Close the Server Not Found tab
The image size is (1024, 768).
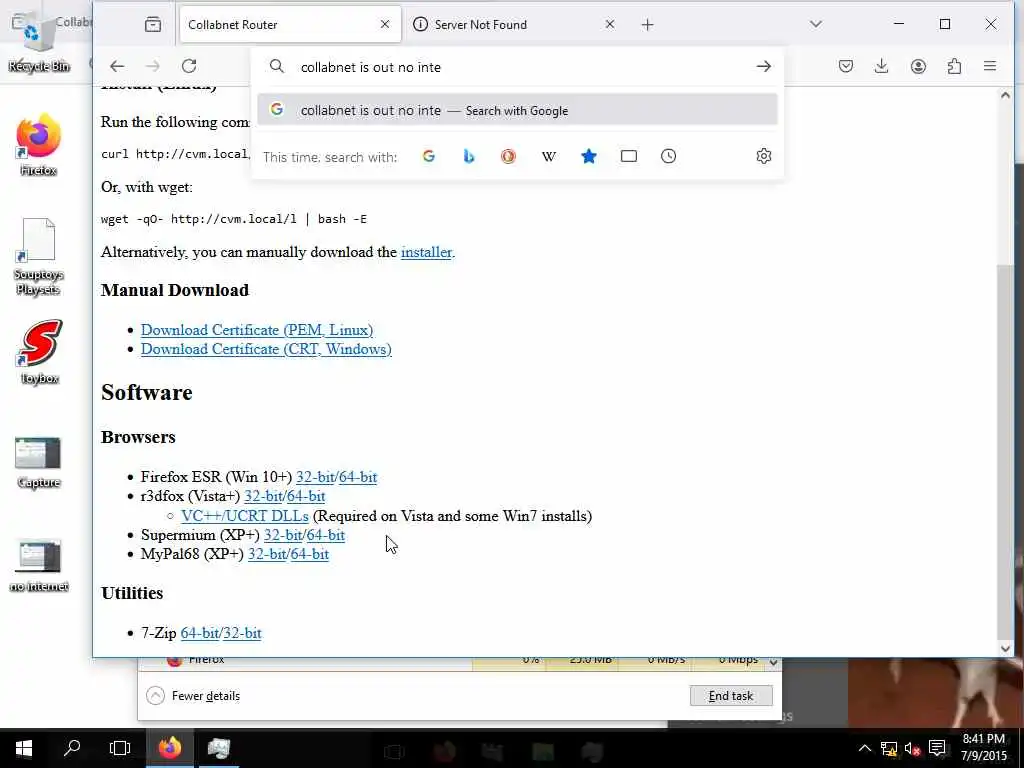click(x=609, y=24)
